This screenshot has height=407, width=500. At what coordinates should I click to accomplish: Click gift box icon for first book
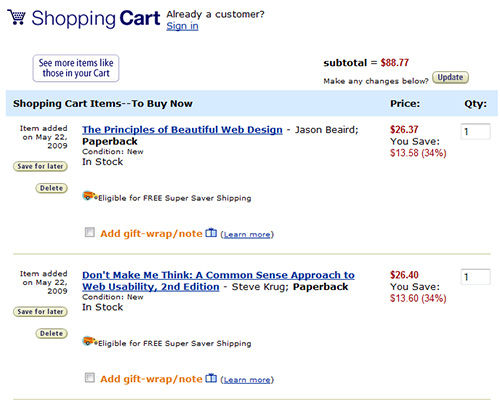[x=211, y=232]
